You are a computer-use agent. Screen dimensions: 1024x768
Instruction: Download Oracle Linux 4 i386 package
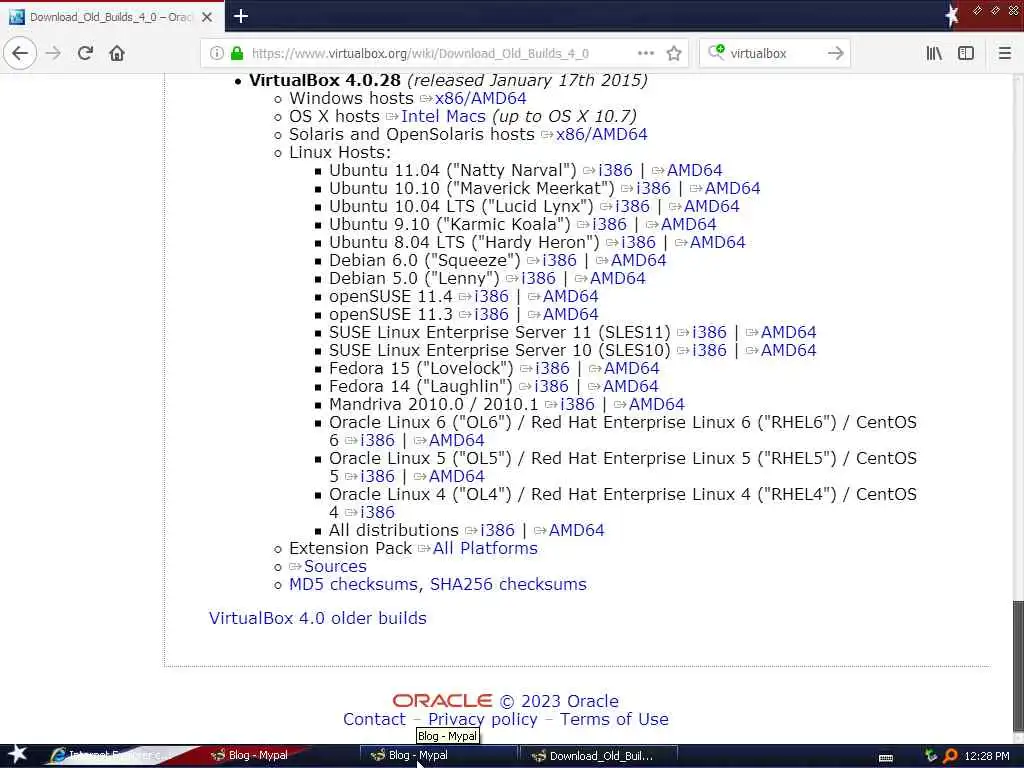pos(377,512)
